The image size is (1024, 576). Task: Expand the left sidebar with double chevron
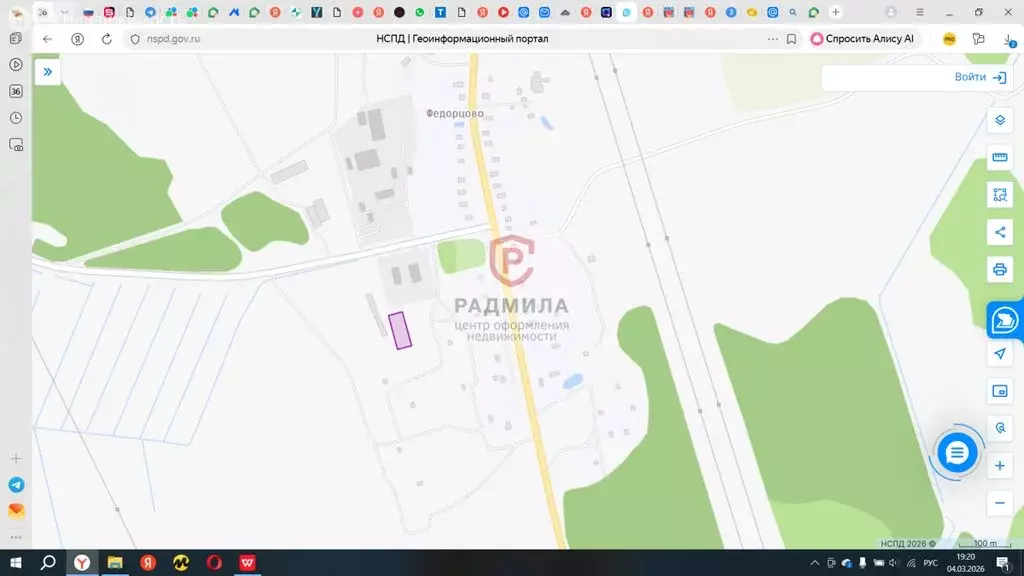[47, 72]
